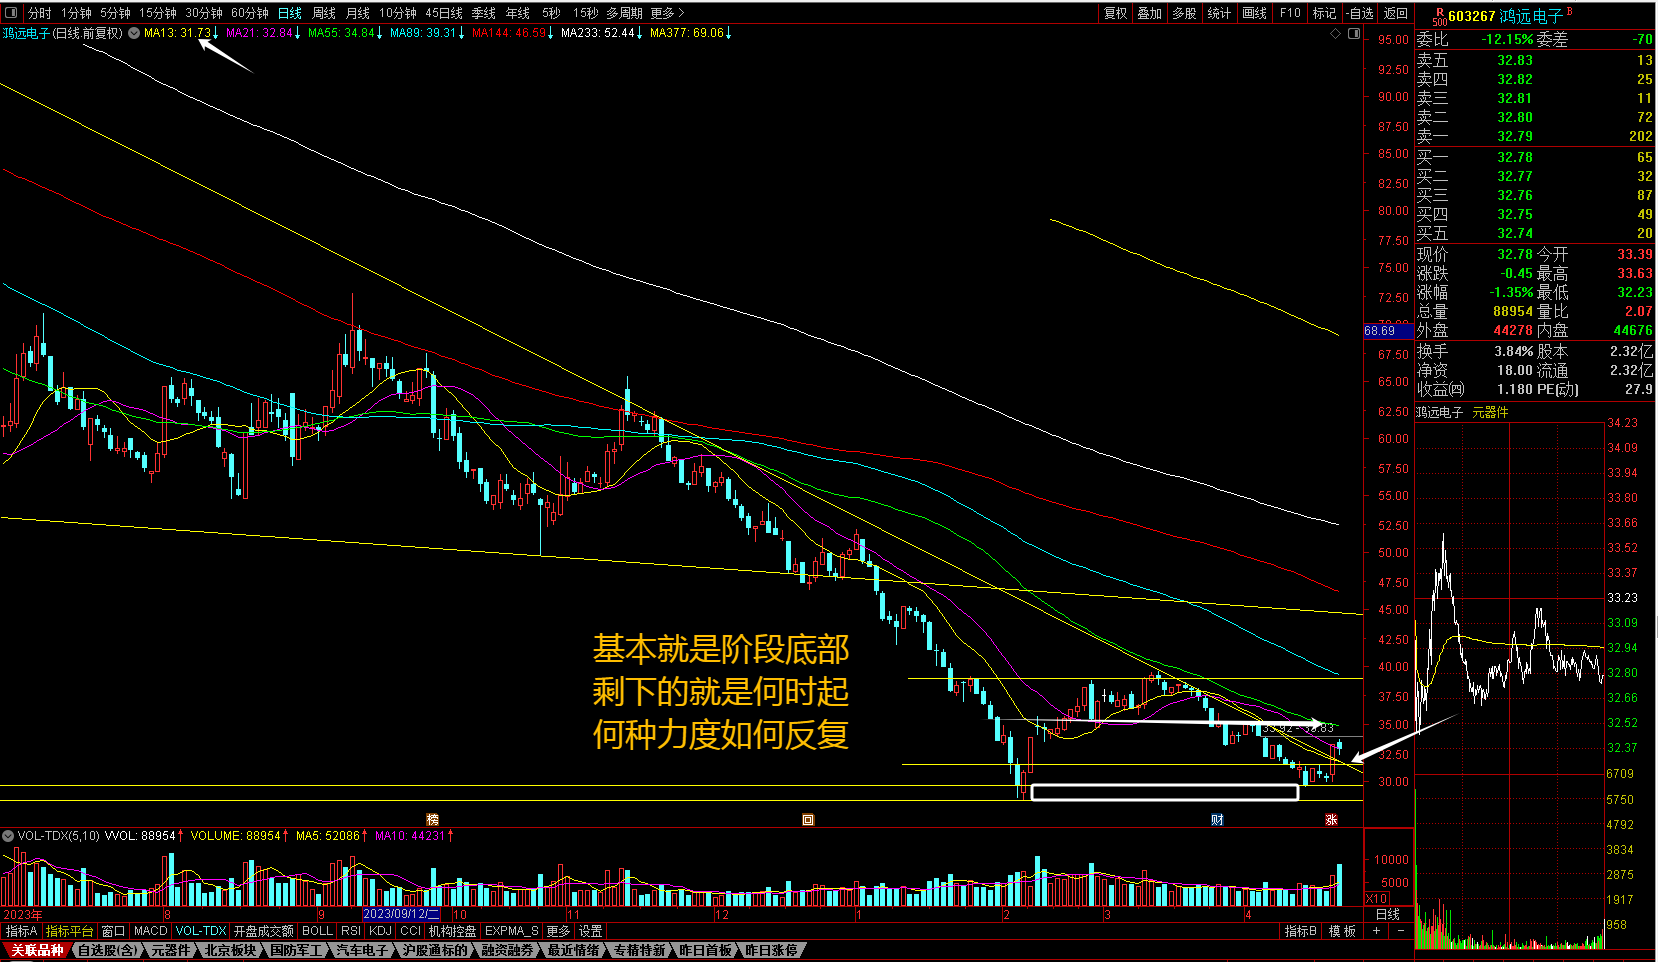Viewport: 1658px width, 962px height.
Task: Click the 统计 statistics icon
Action: (x=1220, y=13)
